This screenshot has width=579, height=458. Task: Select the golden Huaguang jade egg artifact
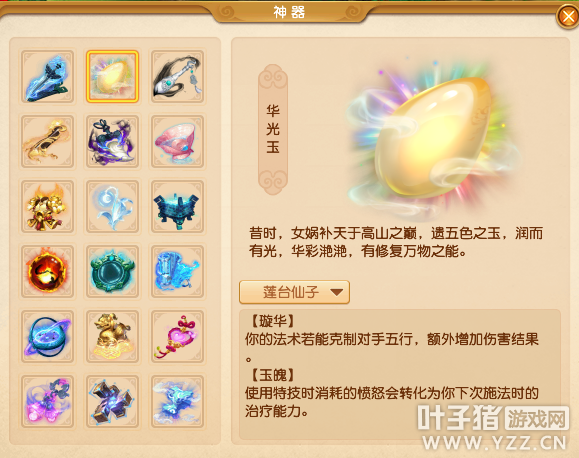(112, 77)
